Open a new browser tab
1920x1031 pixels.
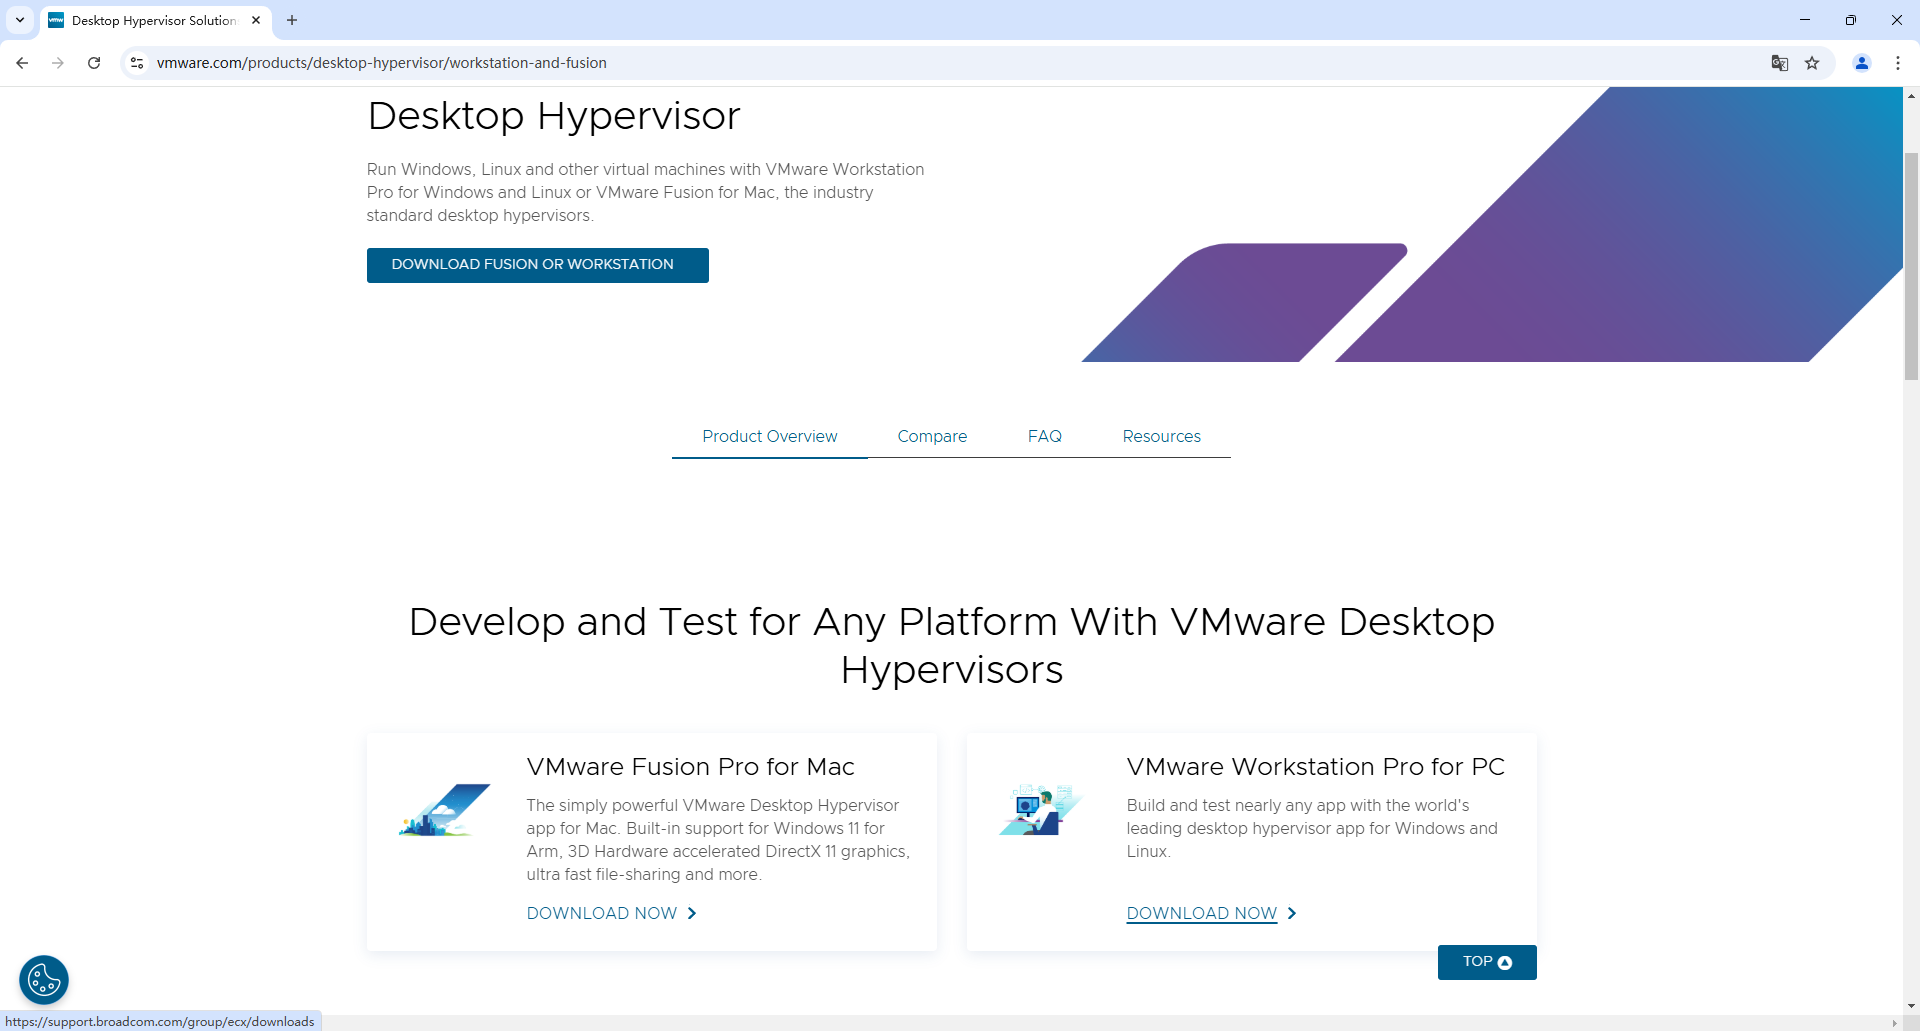coord(292,20)
